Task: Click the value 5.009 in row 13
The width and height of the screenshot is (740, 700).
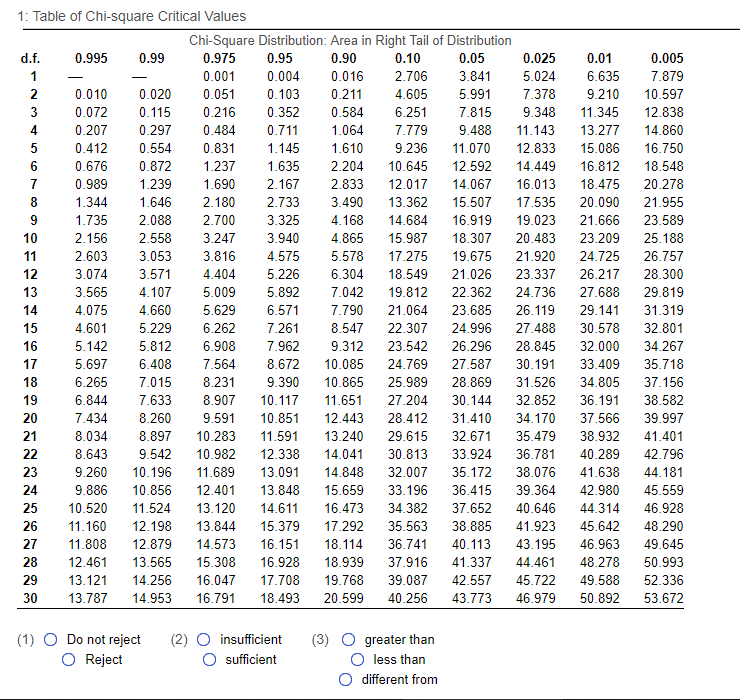Action: tap(219, 293)
